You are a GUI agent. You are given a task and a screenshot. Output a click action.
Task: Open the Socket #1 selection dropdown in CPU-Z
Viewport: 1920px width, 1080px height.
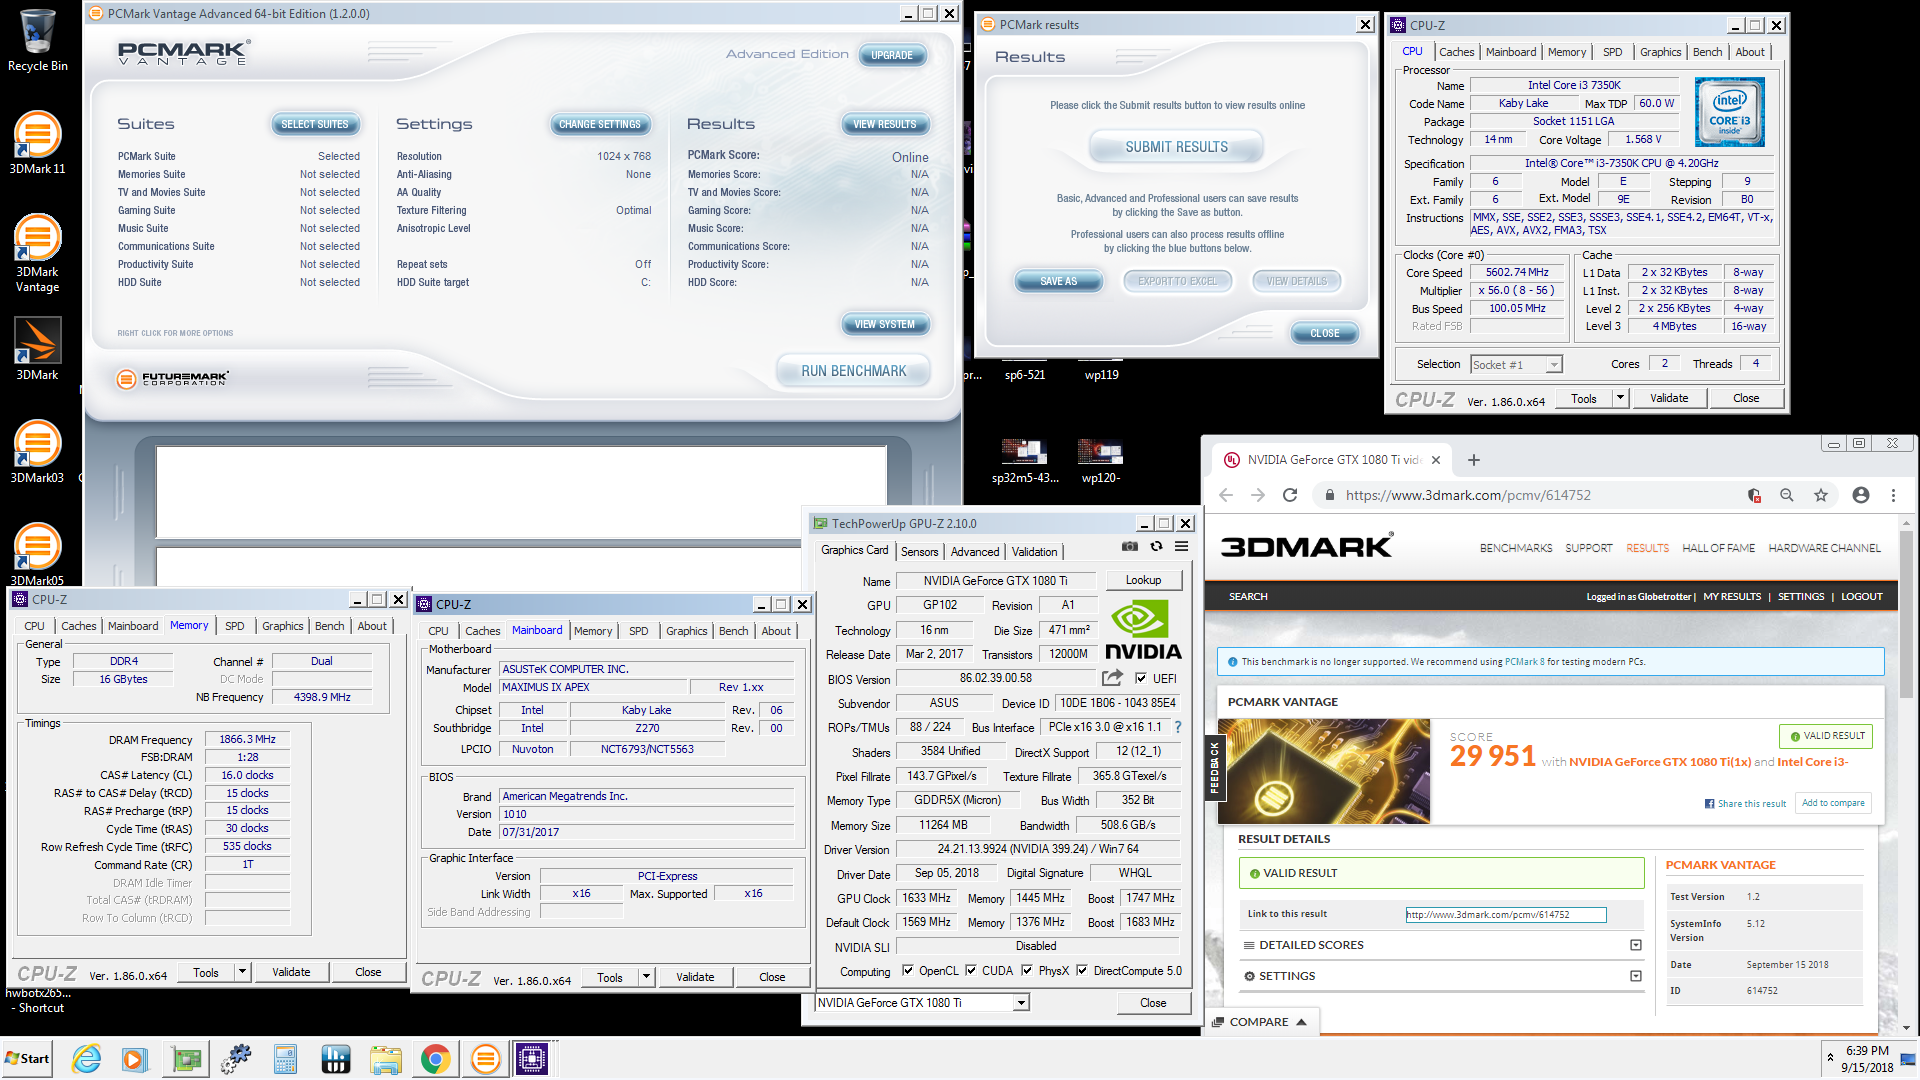coord(1554,365)
